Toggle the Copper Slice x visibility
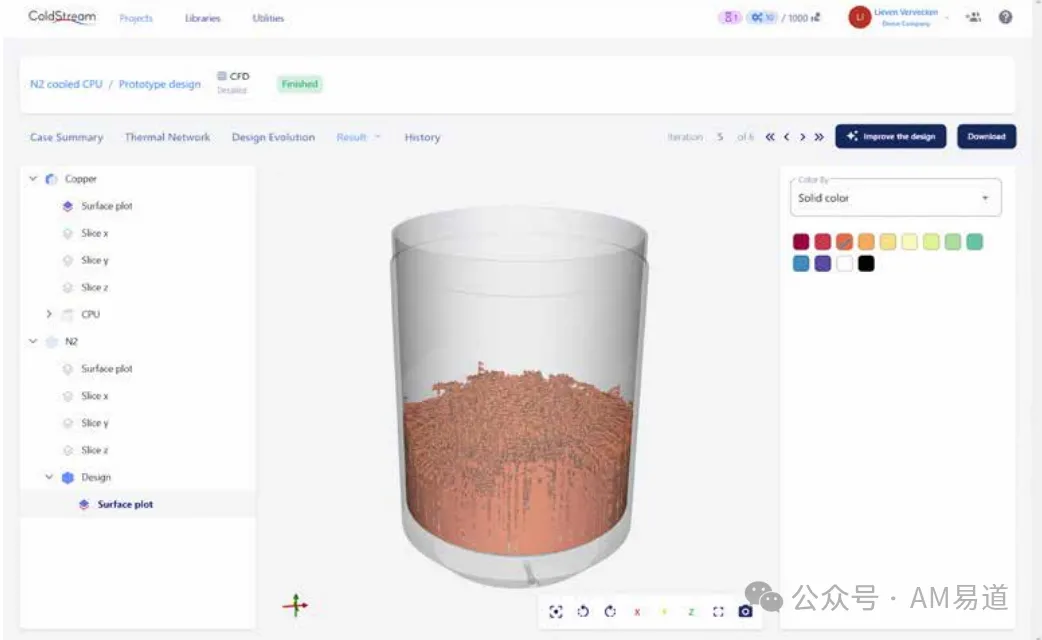This screenshot has width=1042, height=640. click(x=67, y=233)
